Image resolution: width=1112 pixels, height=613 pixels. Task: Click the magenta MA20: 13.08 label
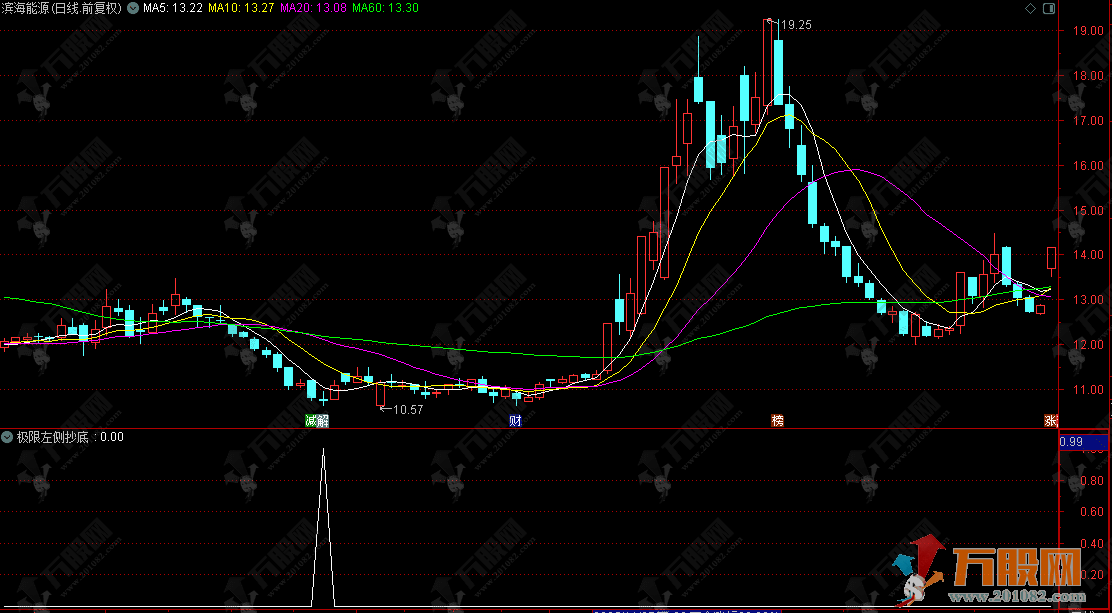click(313, 8)
